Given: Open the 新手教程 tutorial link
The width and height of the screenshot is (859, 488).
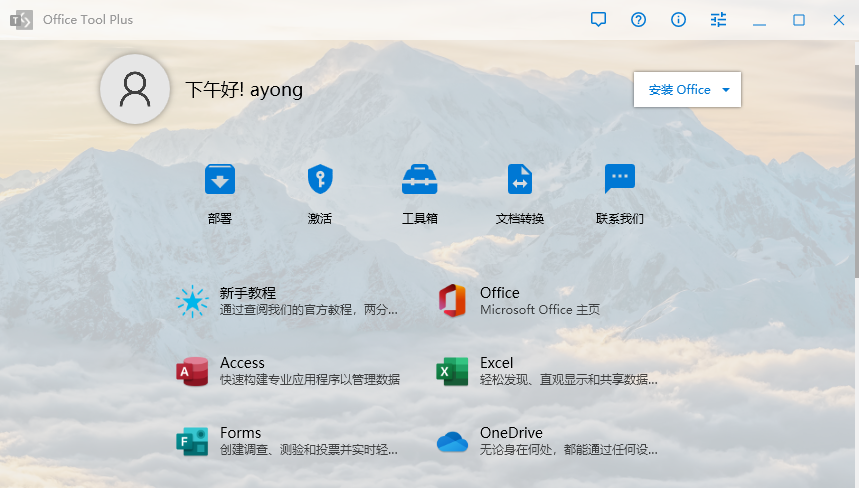Looking at the screenshot, I should [248, 293].
